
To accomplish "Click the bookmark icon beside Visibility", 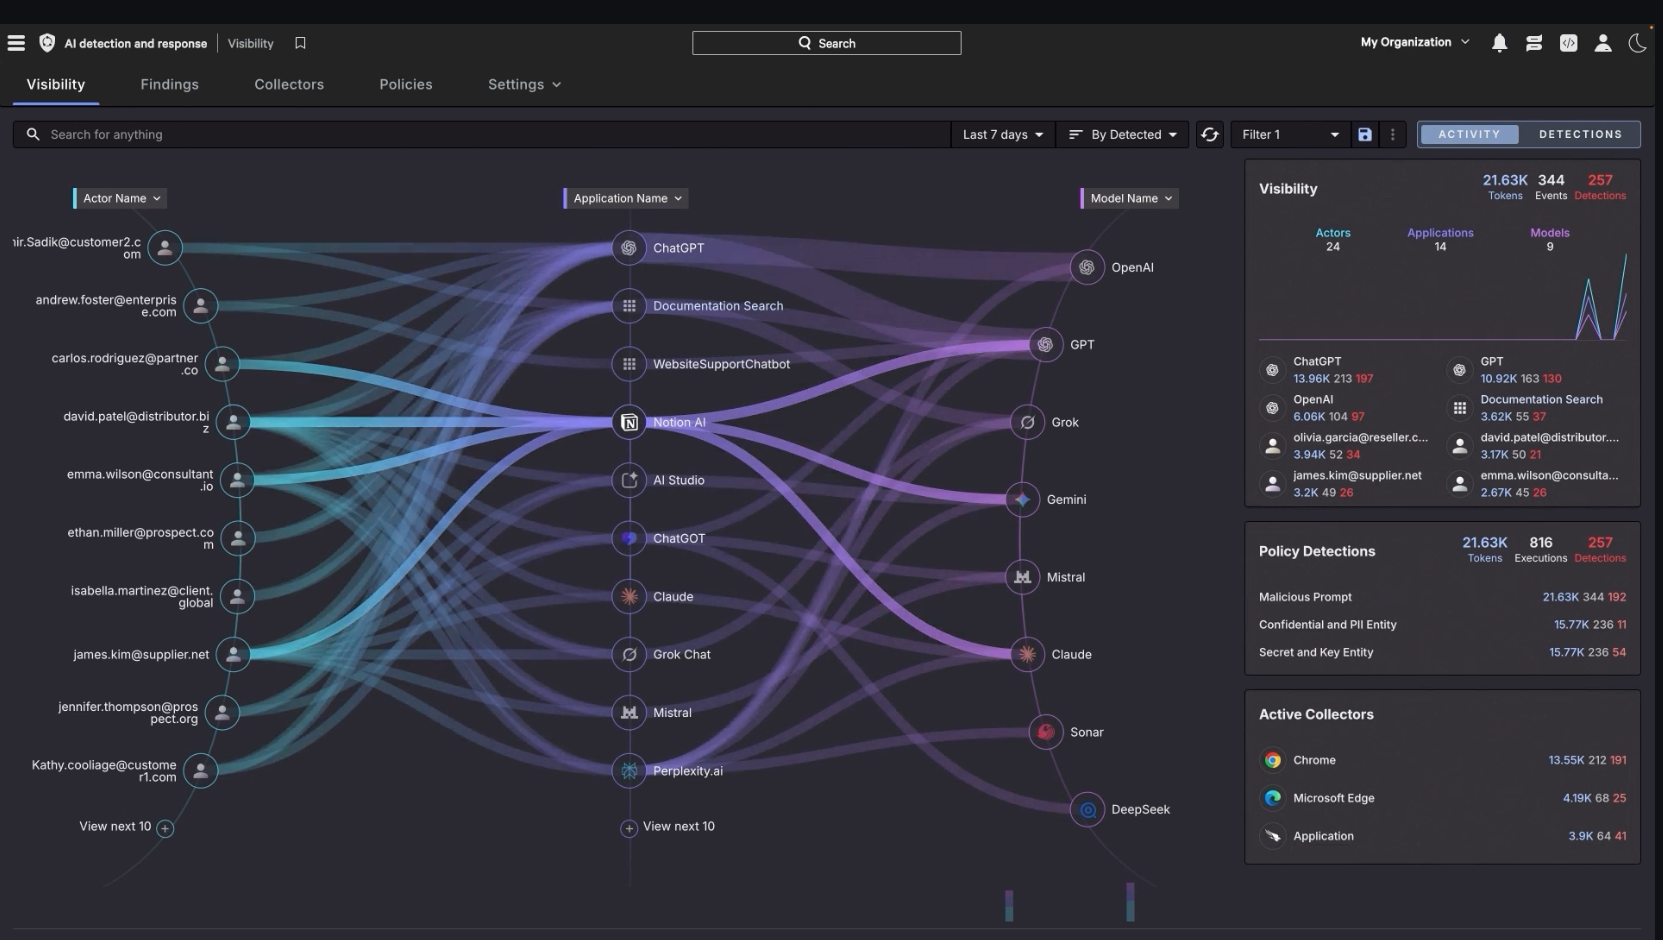I will [300, 43].
